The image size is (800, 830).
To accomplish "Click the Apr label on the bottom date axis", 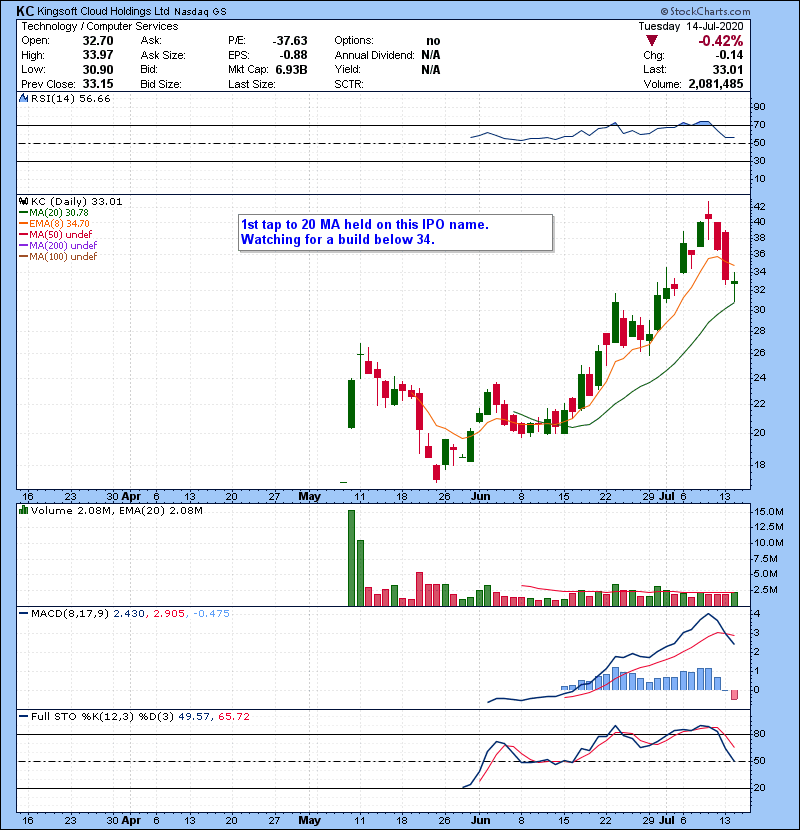I will [131, 820].
